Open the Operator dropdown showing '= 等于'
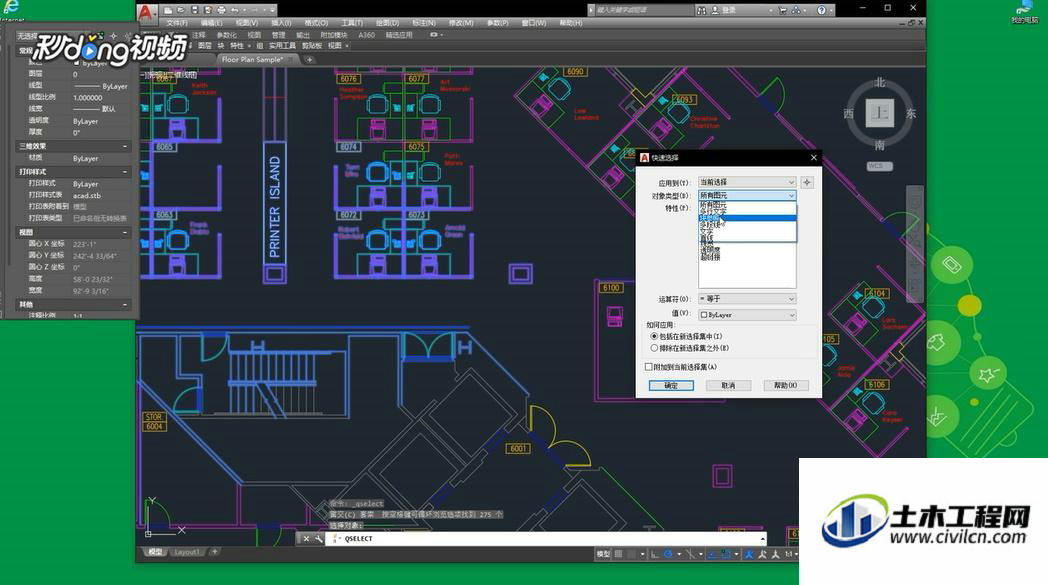 click(x=747, y=299)
